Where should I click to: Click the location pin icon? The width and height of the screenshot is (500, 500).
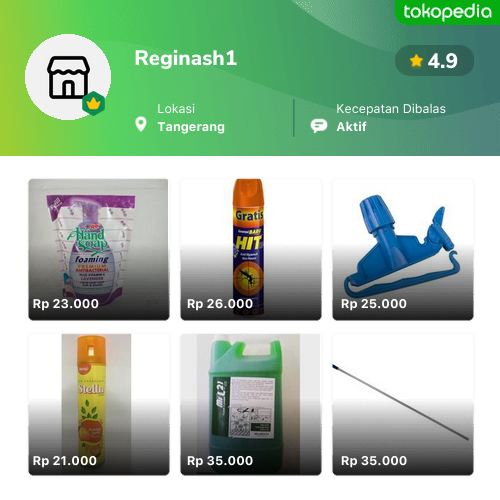click(141, 124)
